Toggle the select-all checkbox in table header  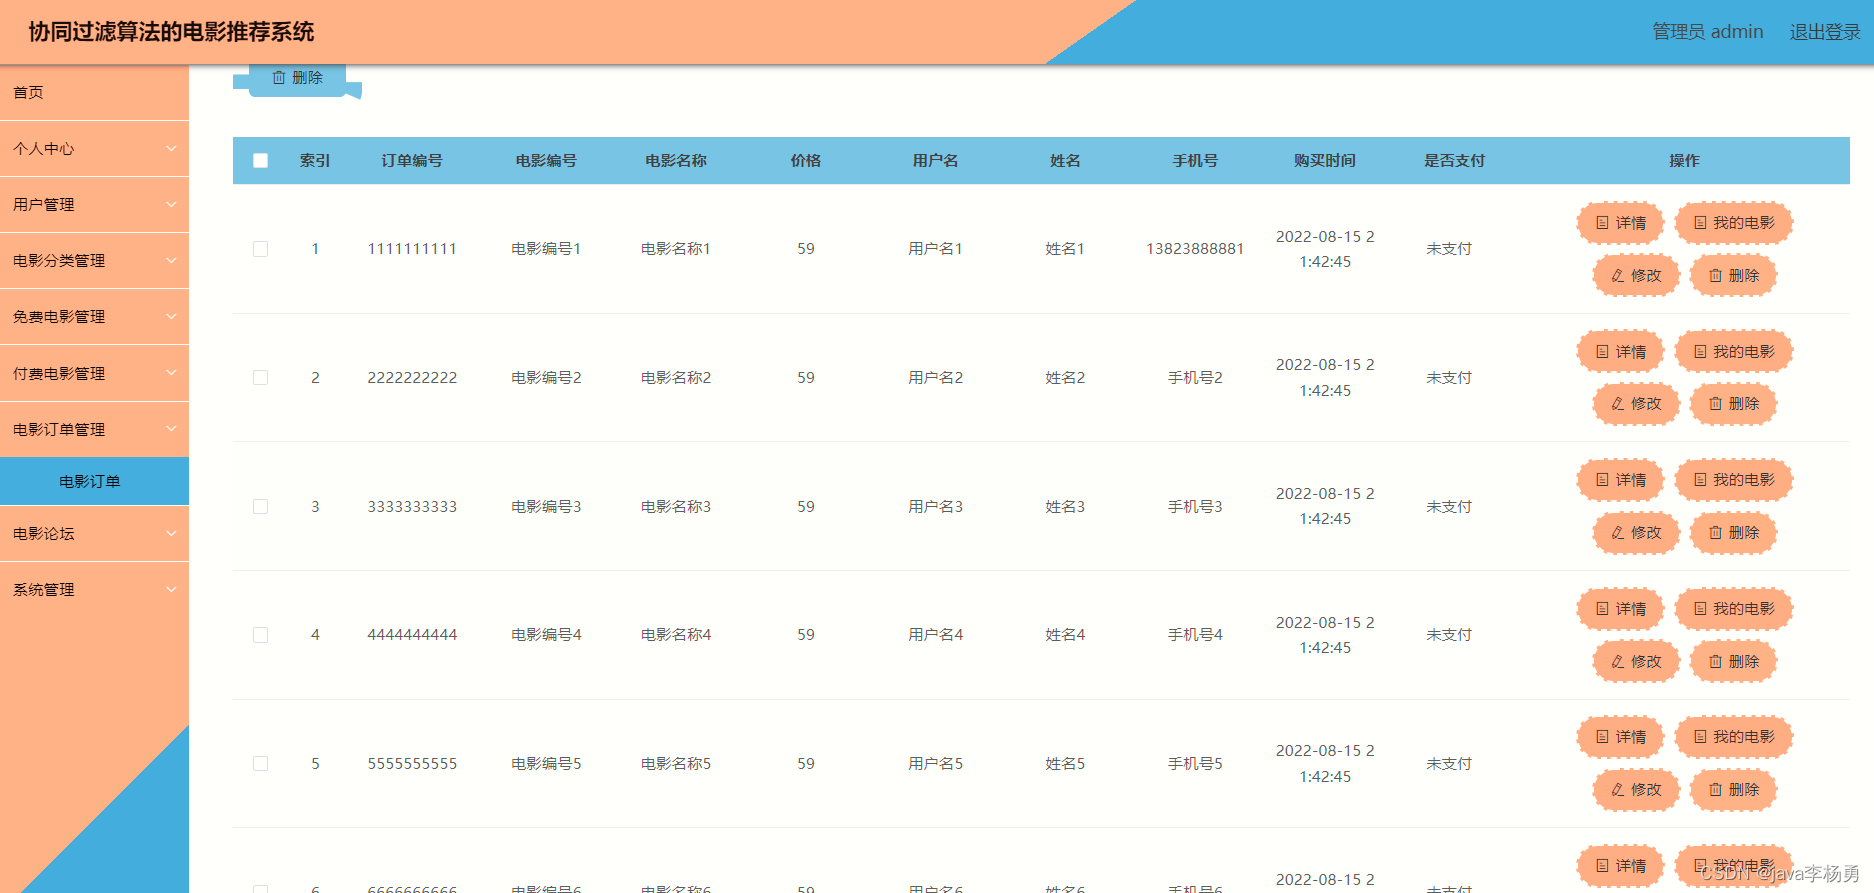click(261, 161)
